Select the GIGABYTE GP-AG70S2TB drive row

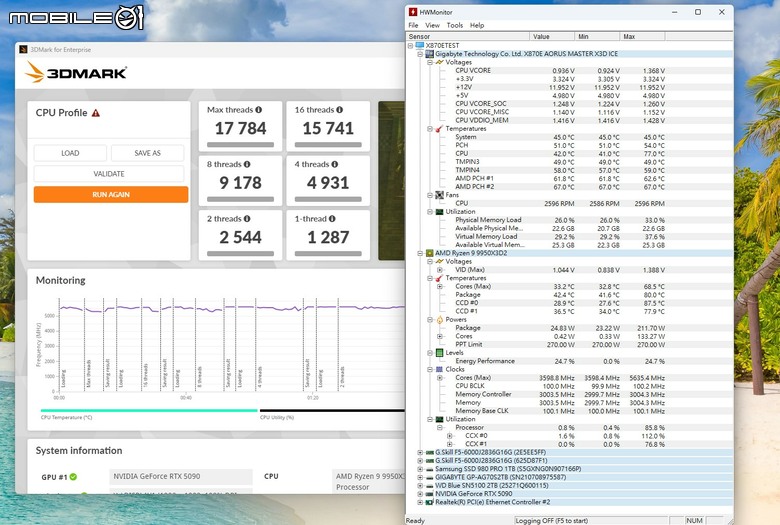(570, 477)
